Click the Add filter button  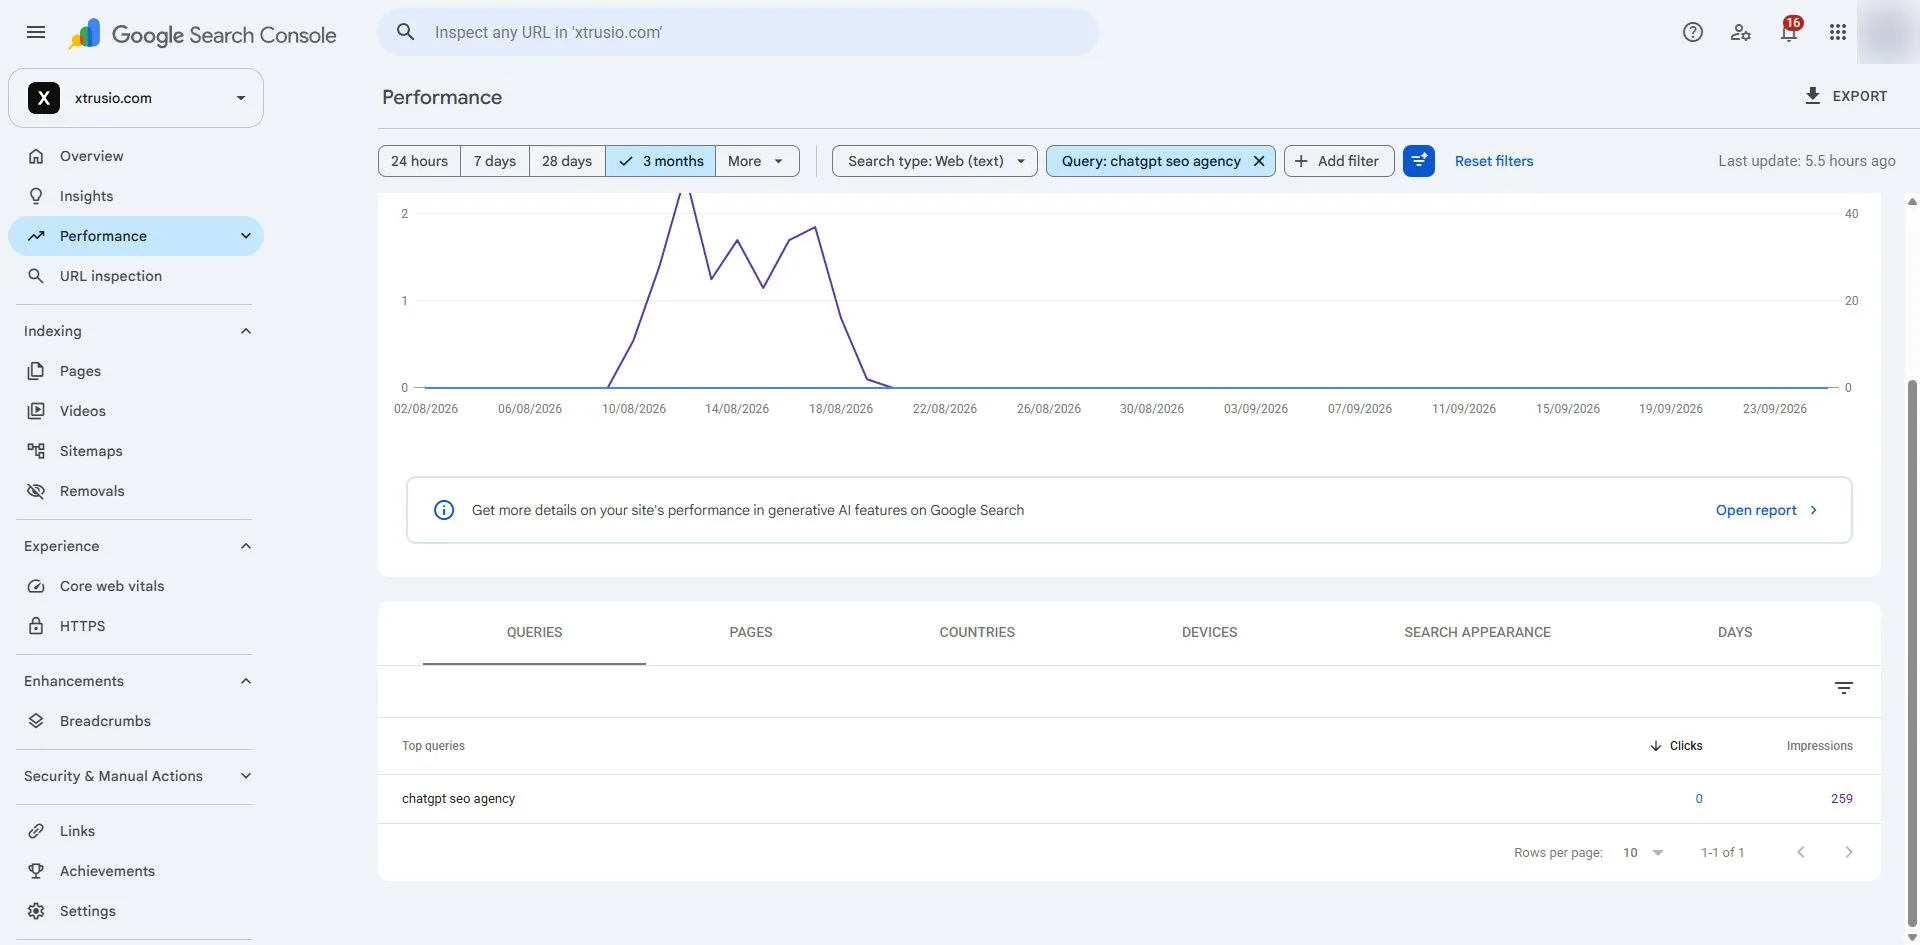1338,161
